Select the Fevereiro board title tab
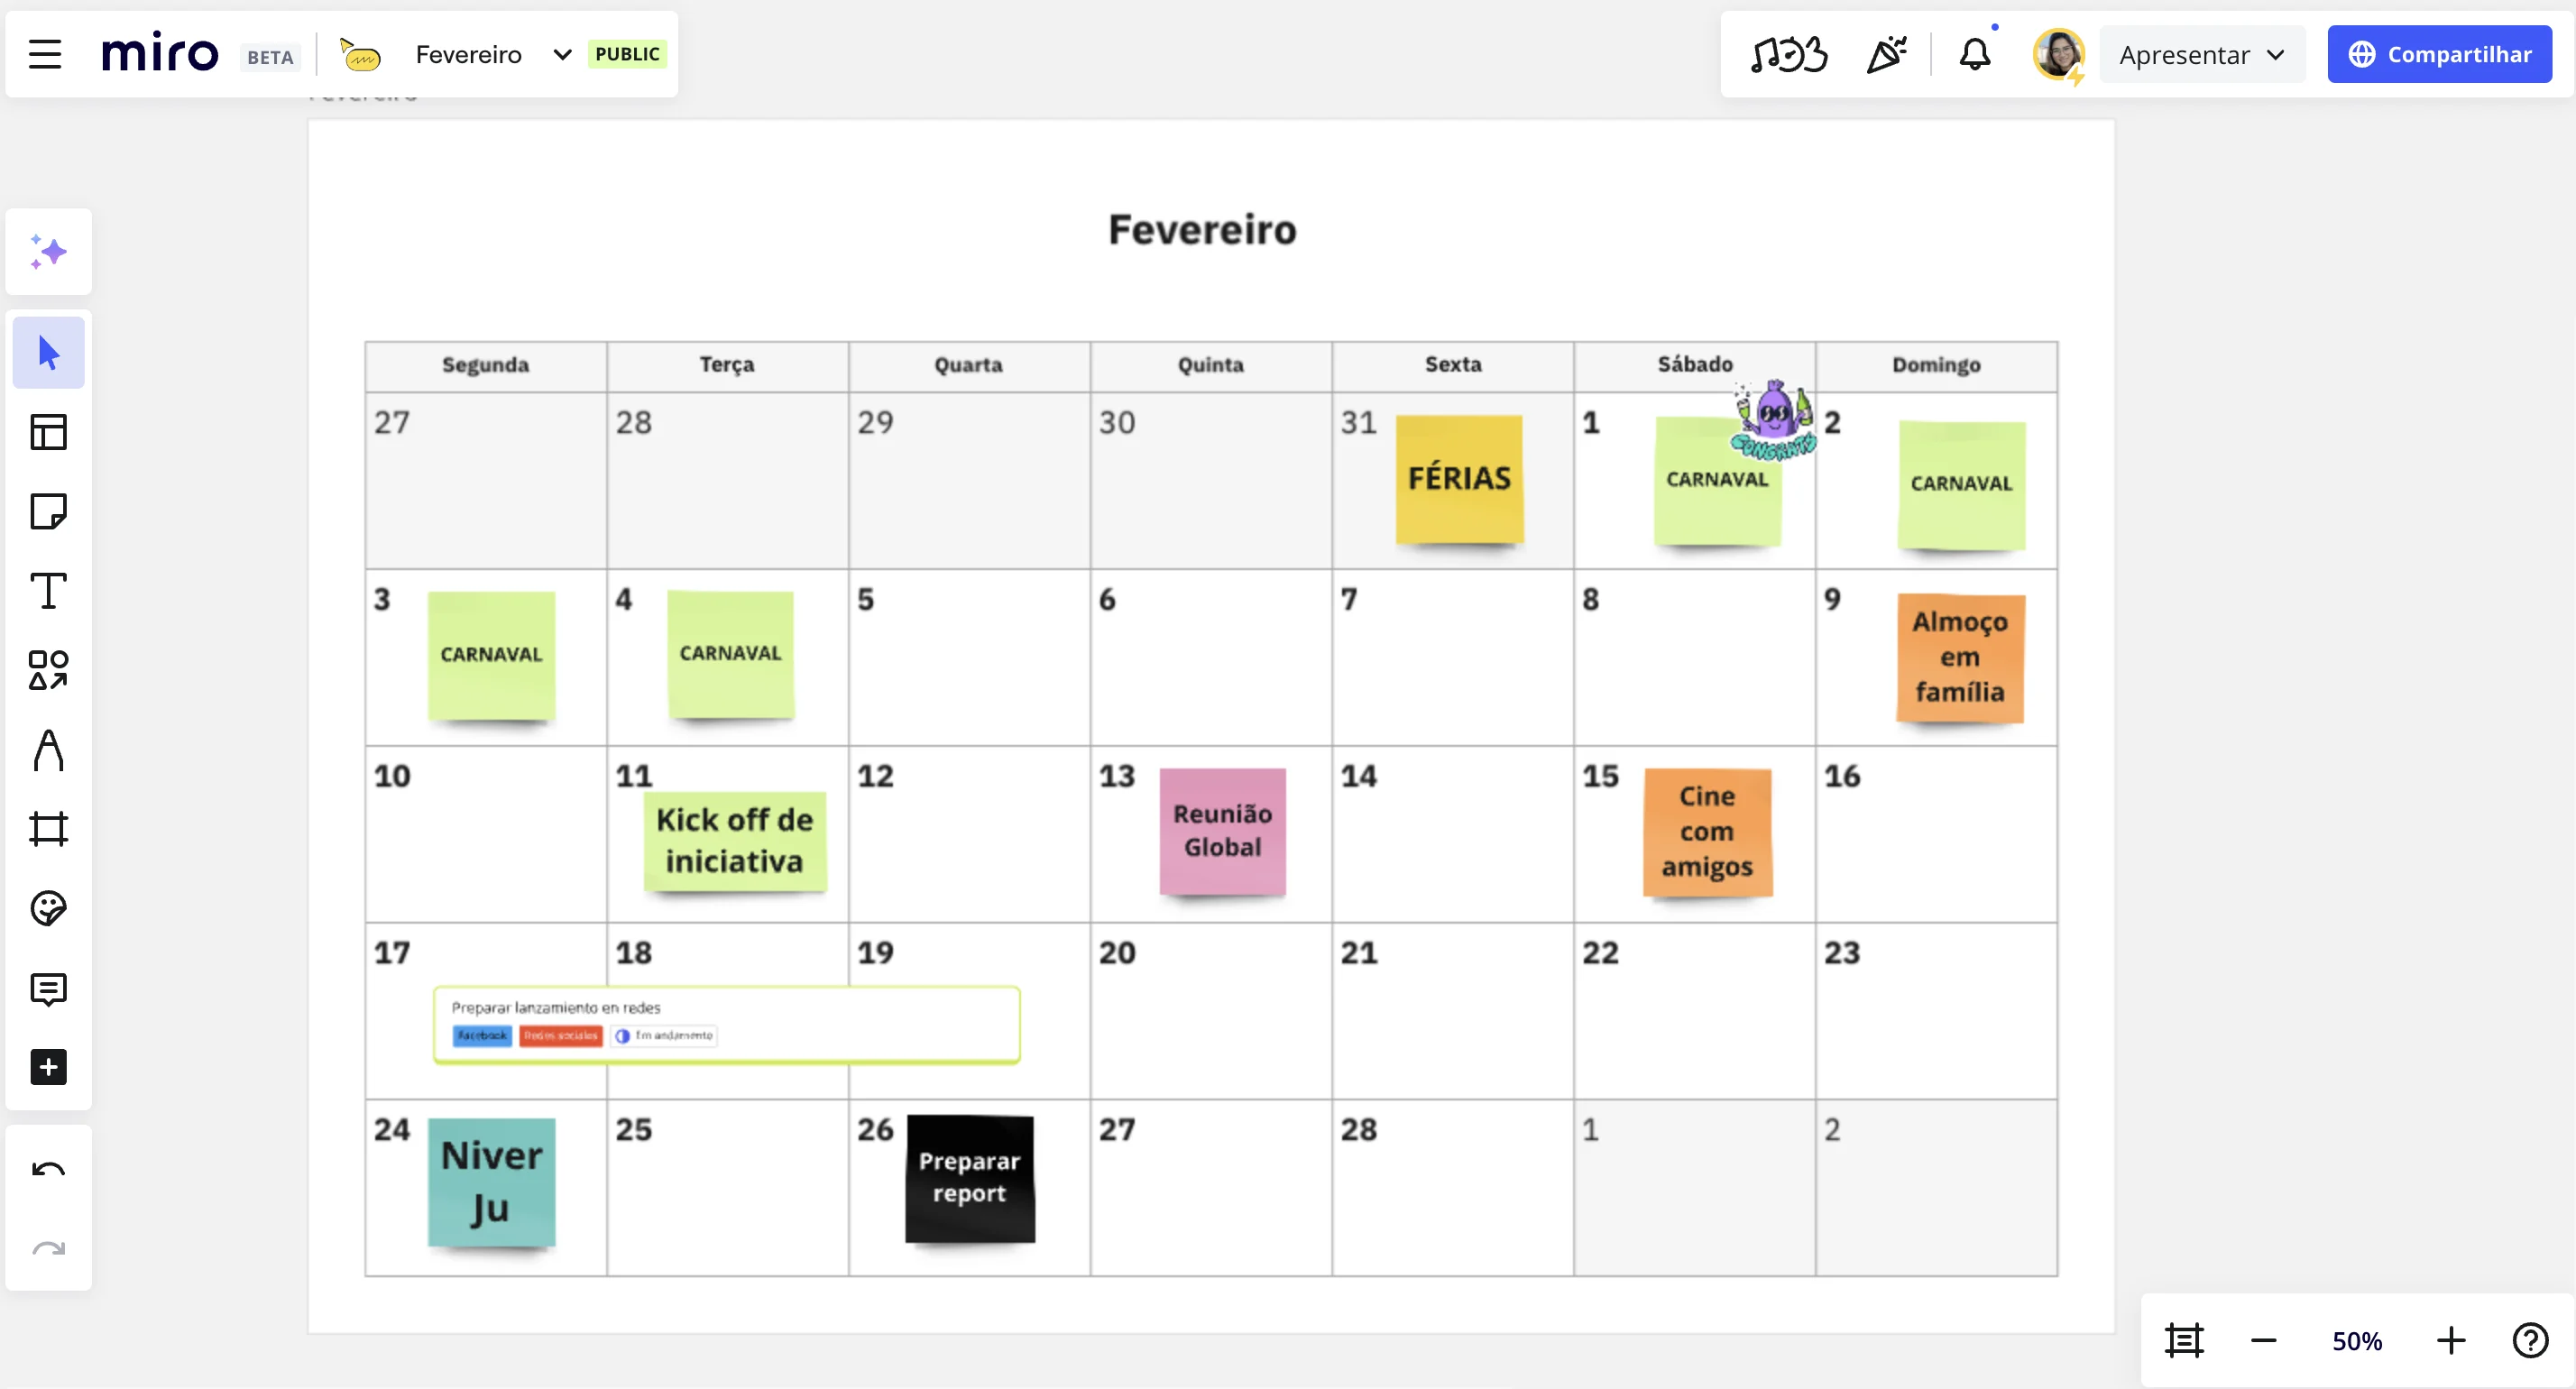This screenshot has height=1389, width=2576. [469, 55]
